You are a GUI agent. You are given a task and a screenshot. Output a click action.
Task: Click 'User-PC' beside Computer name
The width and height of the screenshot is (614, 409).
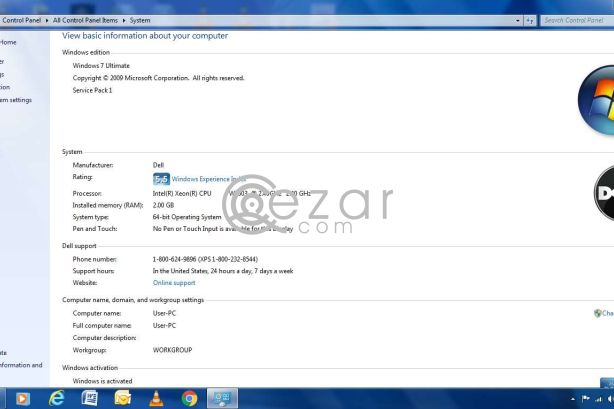(x=164, y=313)
